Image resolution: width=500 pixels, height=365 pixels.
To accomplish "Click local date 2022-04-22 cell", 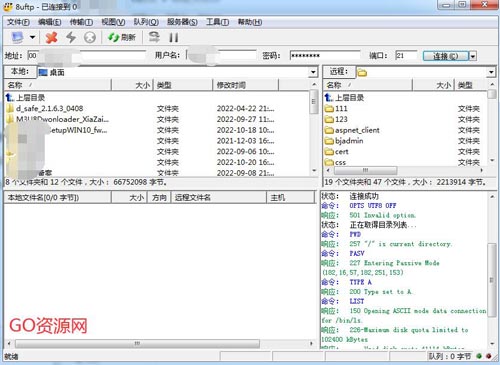I will pos(246,108).
